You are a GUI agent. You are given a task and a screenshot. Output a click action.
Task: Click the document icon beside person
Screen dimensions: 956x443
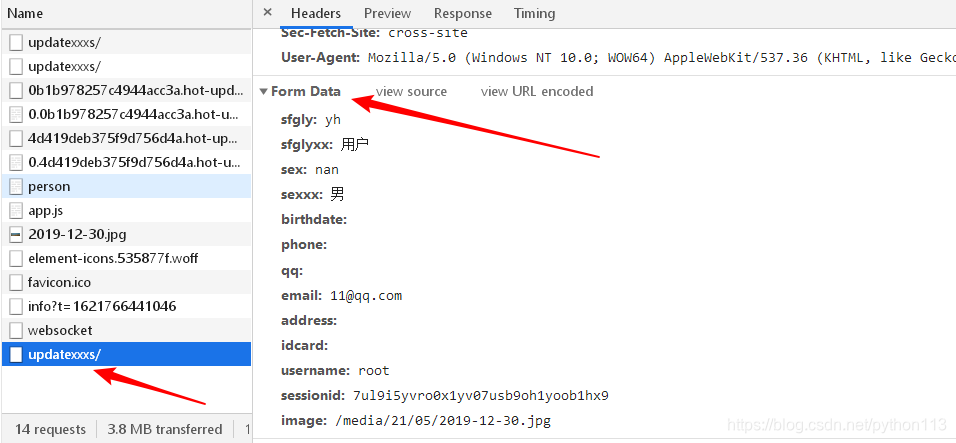(x=16, y=186)
